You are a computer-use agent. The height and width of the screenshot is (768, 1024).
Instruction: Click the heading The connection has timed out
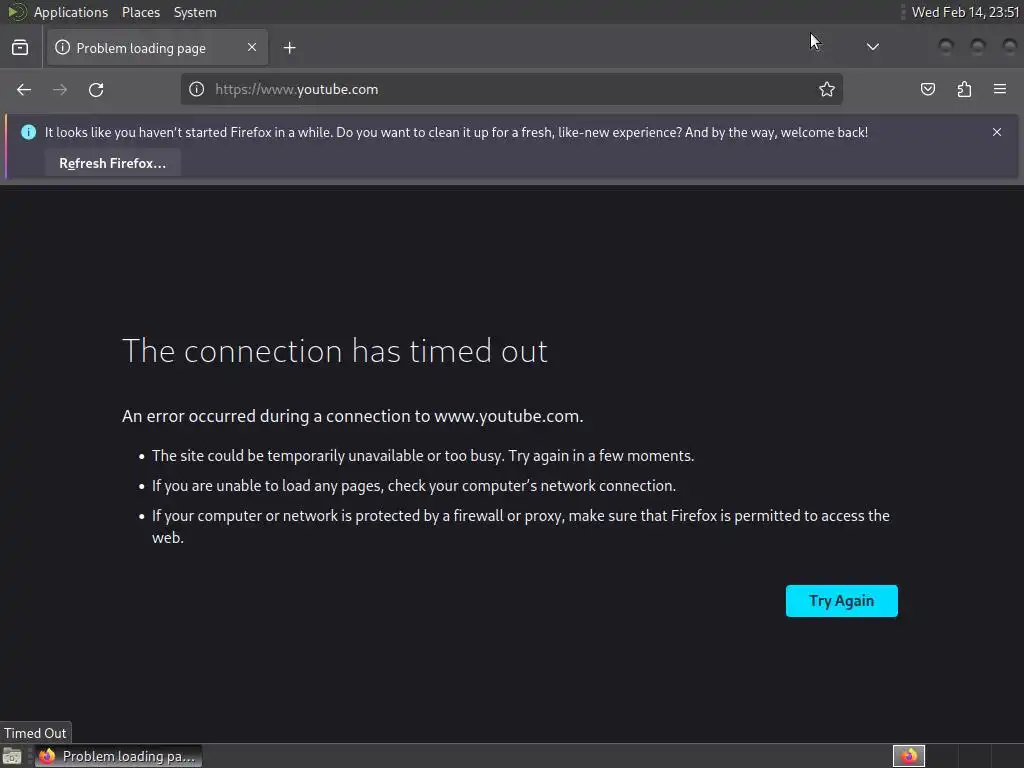[x=335, y=351]
